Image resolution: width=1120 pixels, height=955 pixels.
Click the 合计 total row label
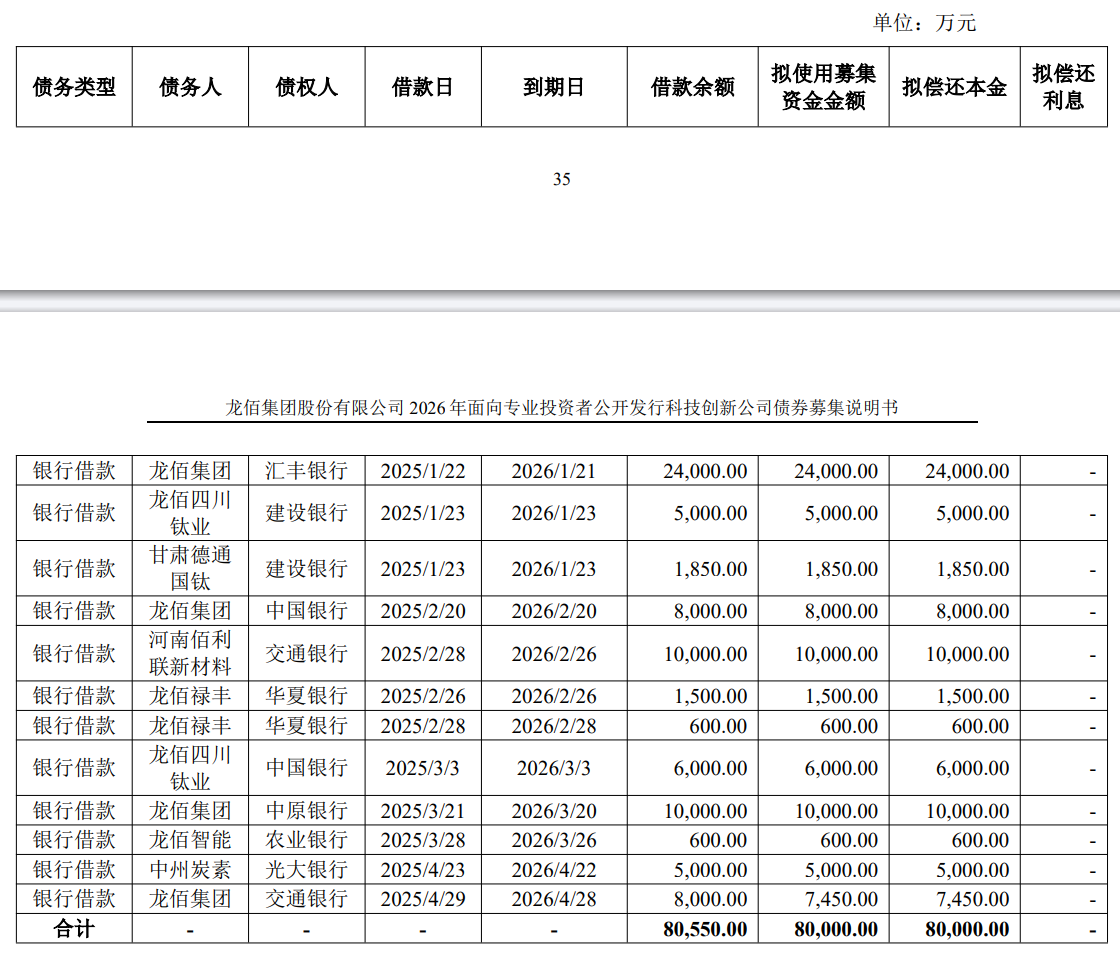click(74, 929)
